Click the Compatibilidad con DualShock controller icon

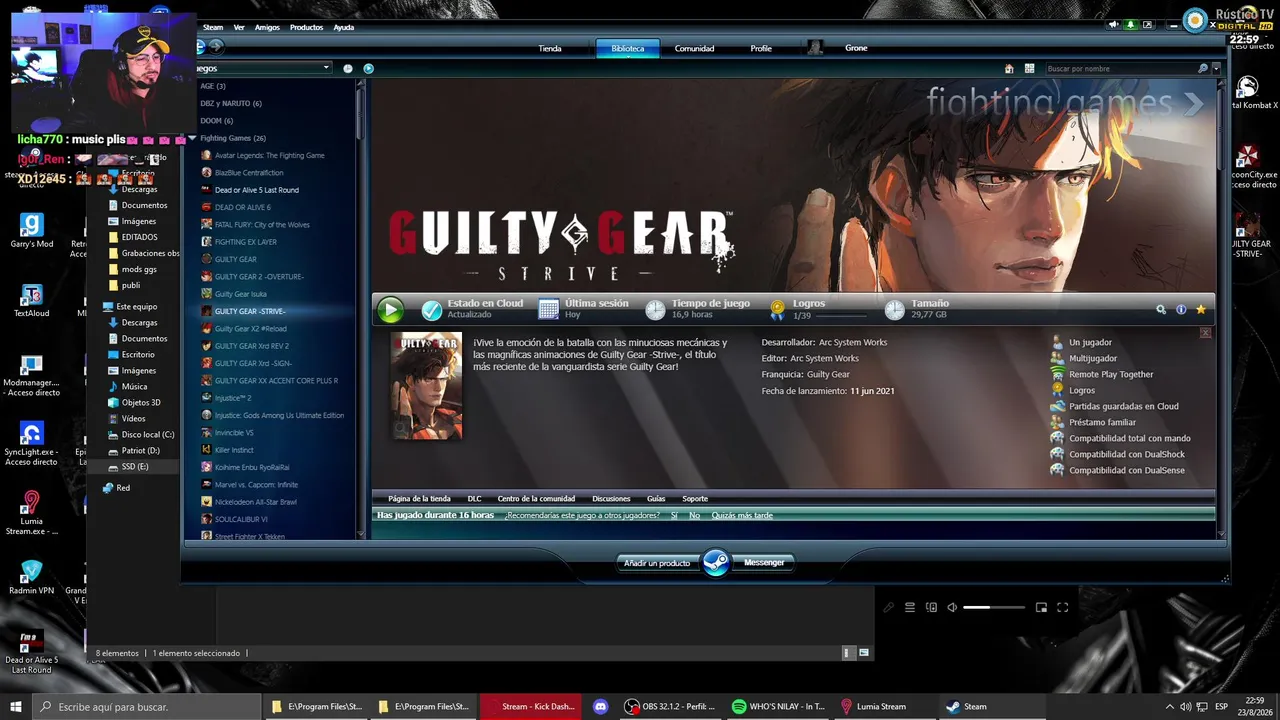pos(1058,454)
